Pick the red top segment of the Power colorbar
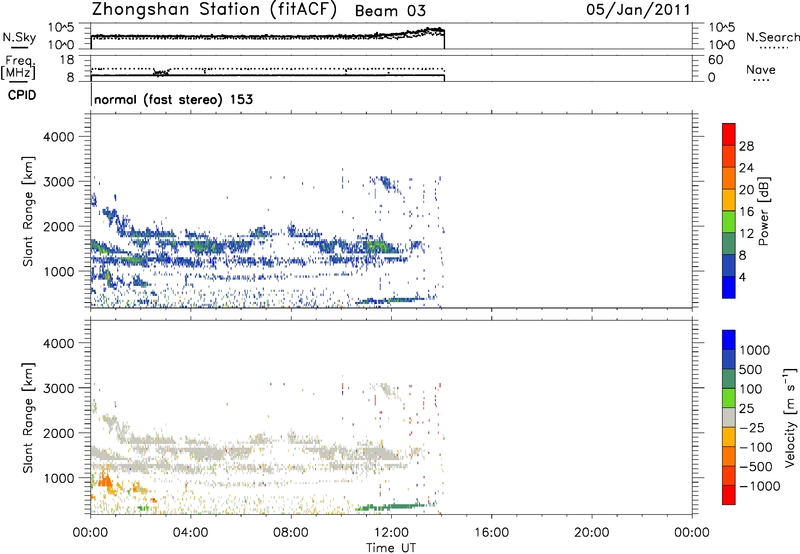This screenshot has width=800, height=554. coord(729,134)
